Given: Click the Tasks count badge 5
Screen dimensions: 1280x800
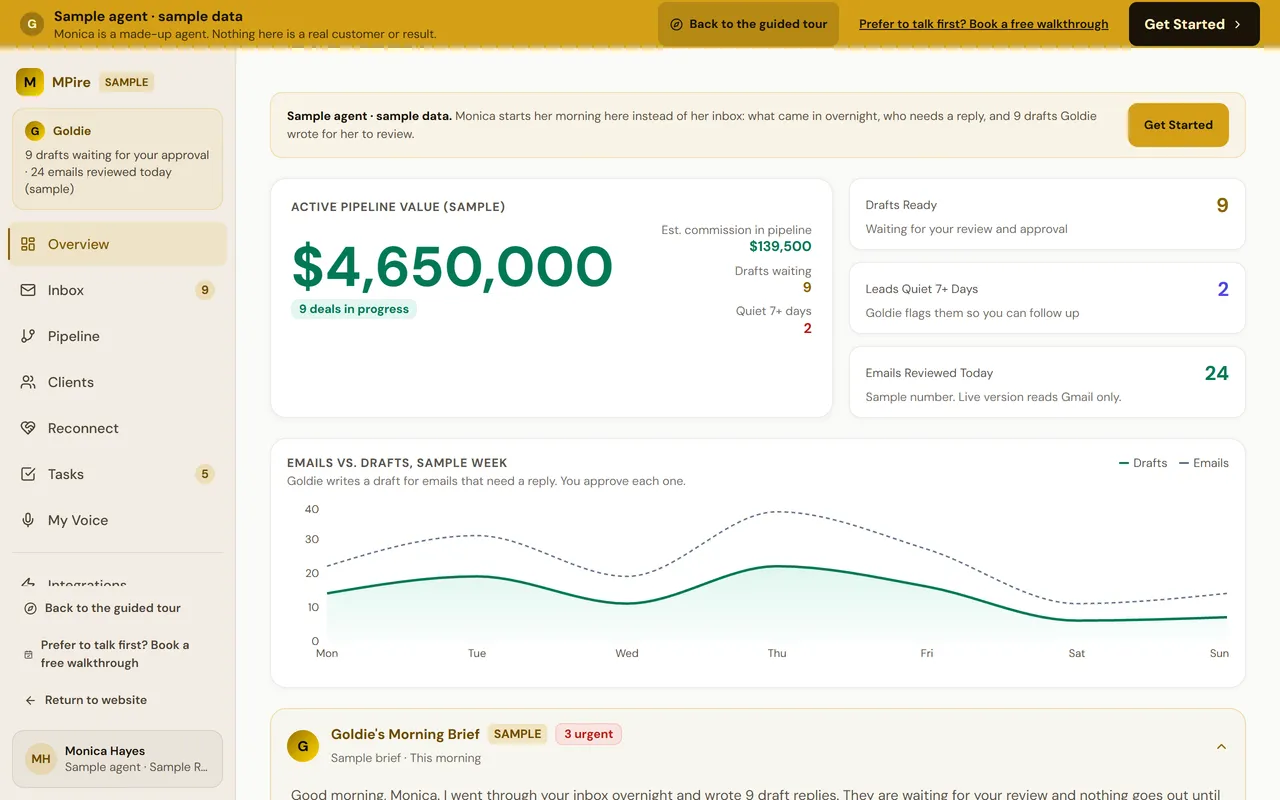Looking at the screenshot, I should click(205, 474).
